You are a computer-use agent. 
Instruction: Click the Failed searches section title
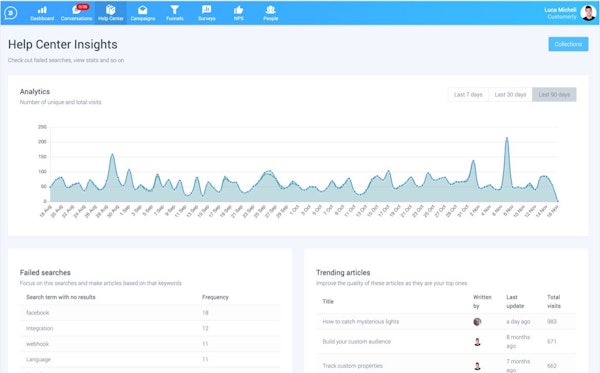click(45, 272)
